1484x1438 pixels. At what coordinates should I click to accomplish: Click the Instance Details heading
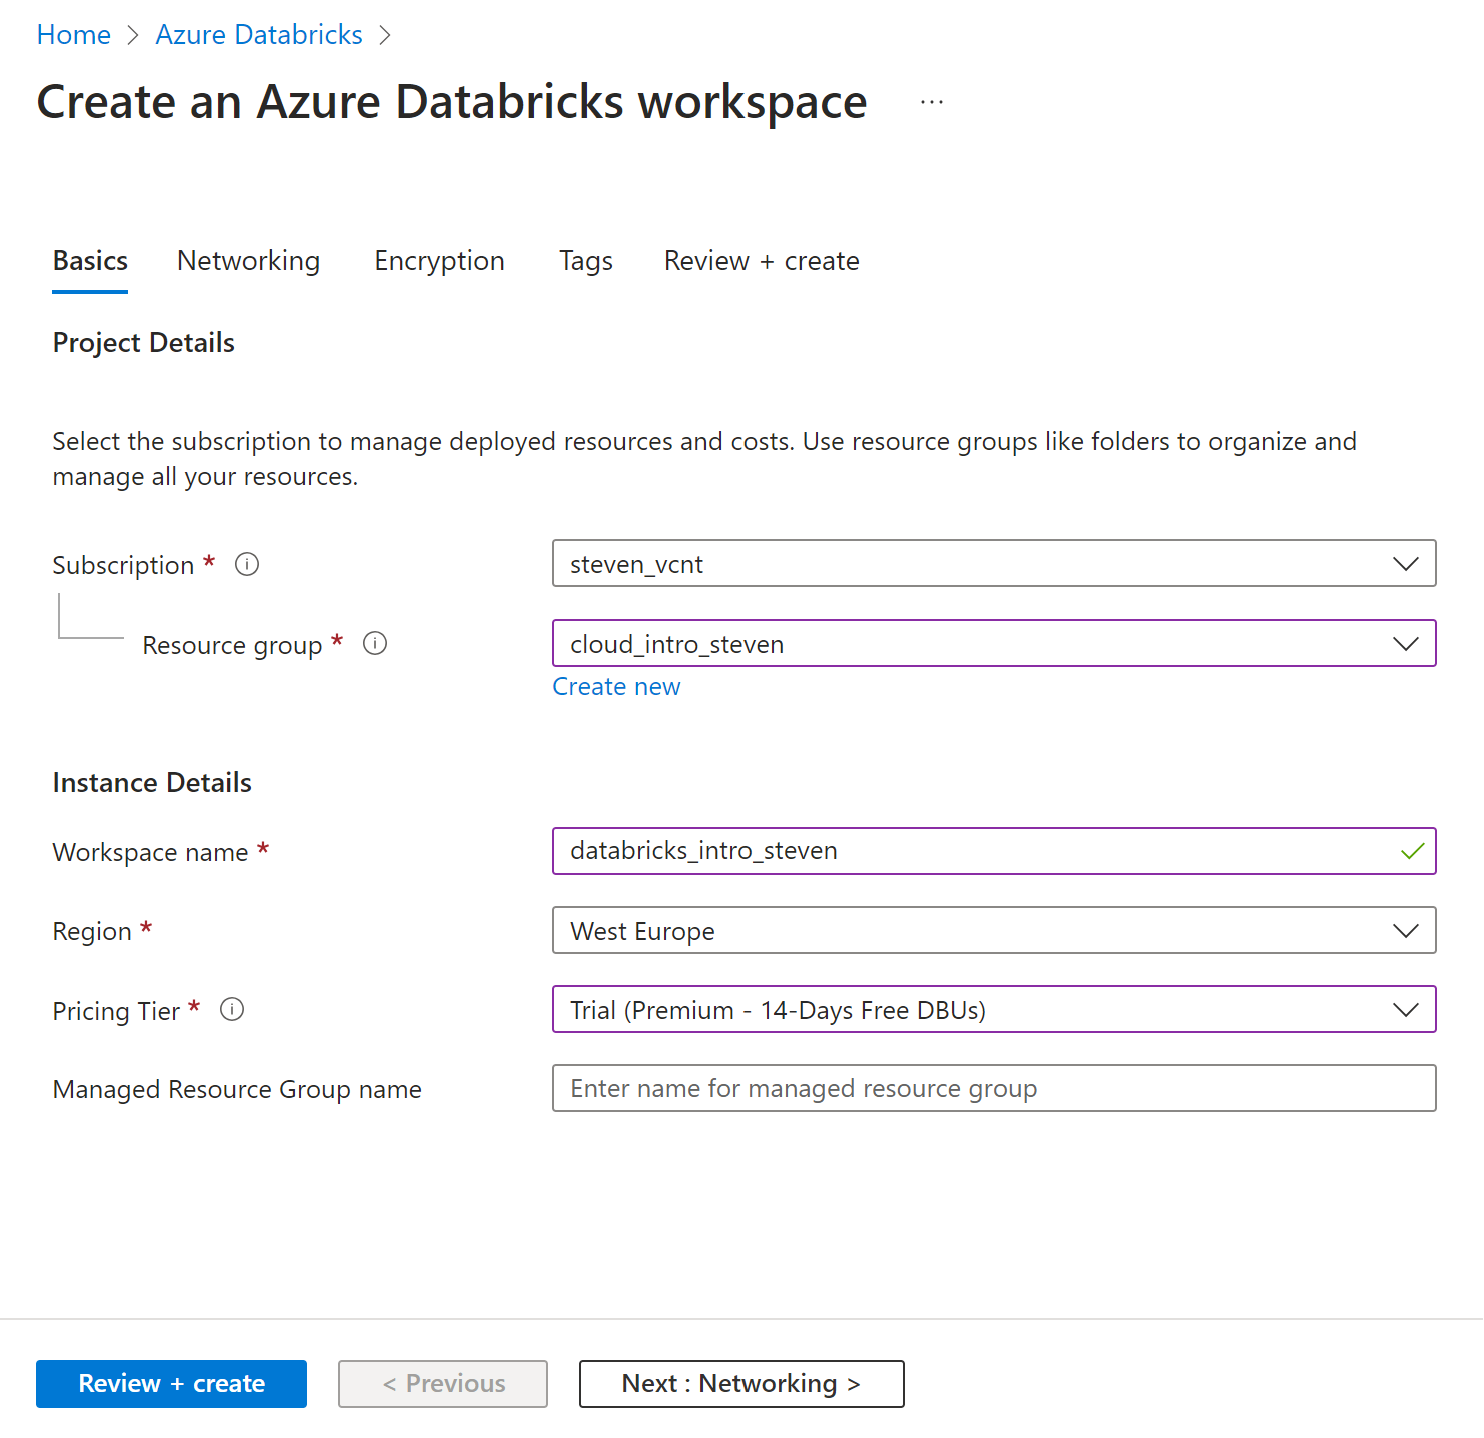pos(152,783)
